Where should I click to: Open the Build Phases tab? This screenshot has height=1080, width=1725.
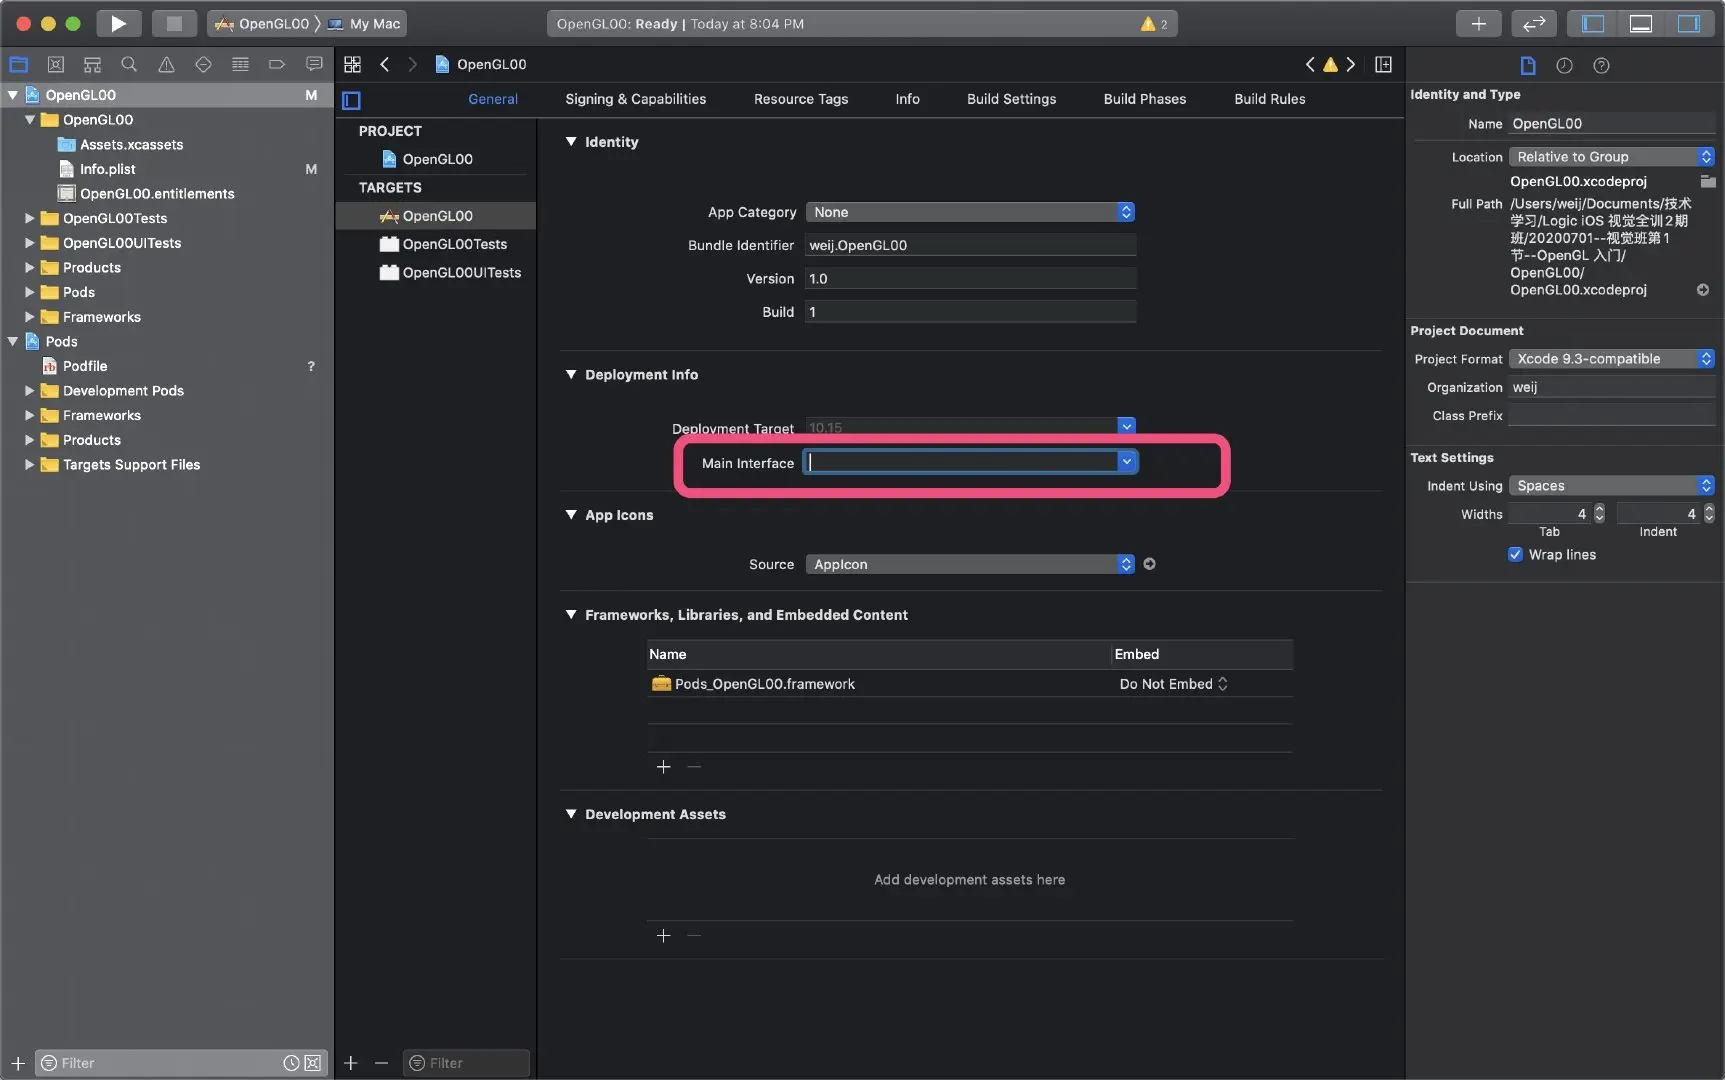pos(1144,99)
